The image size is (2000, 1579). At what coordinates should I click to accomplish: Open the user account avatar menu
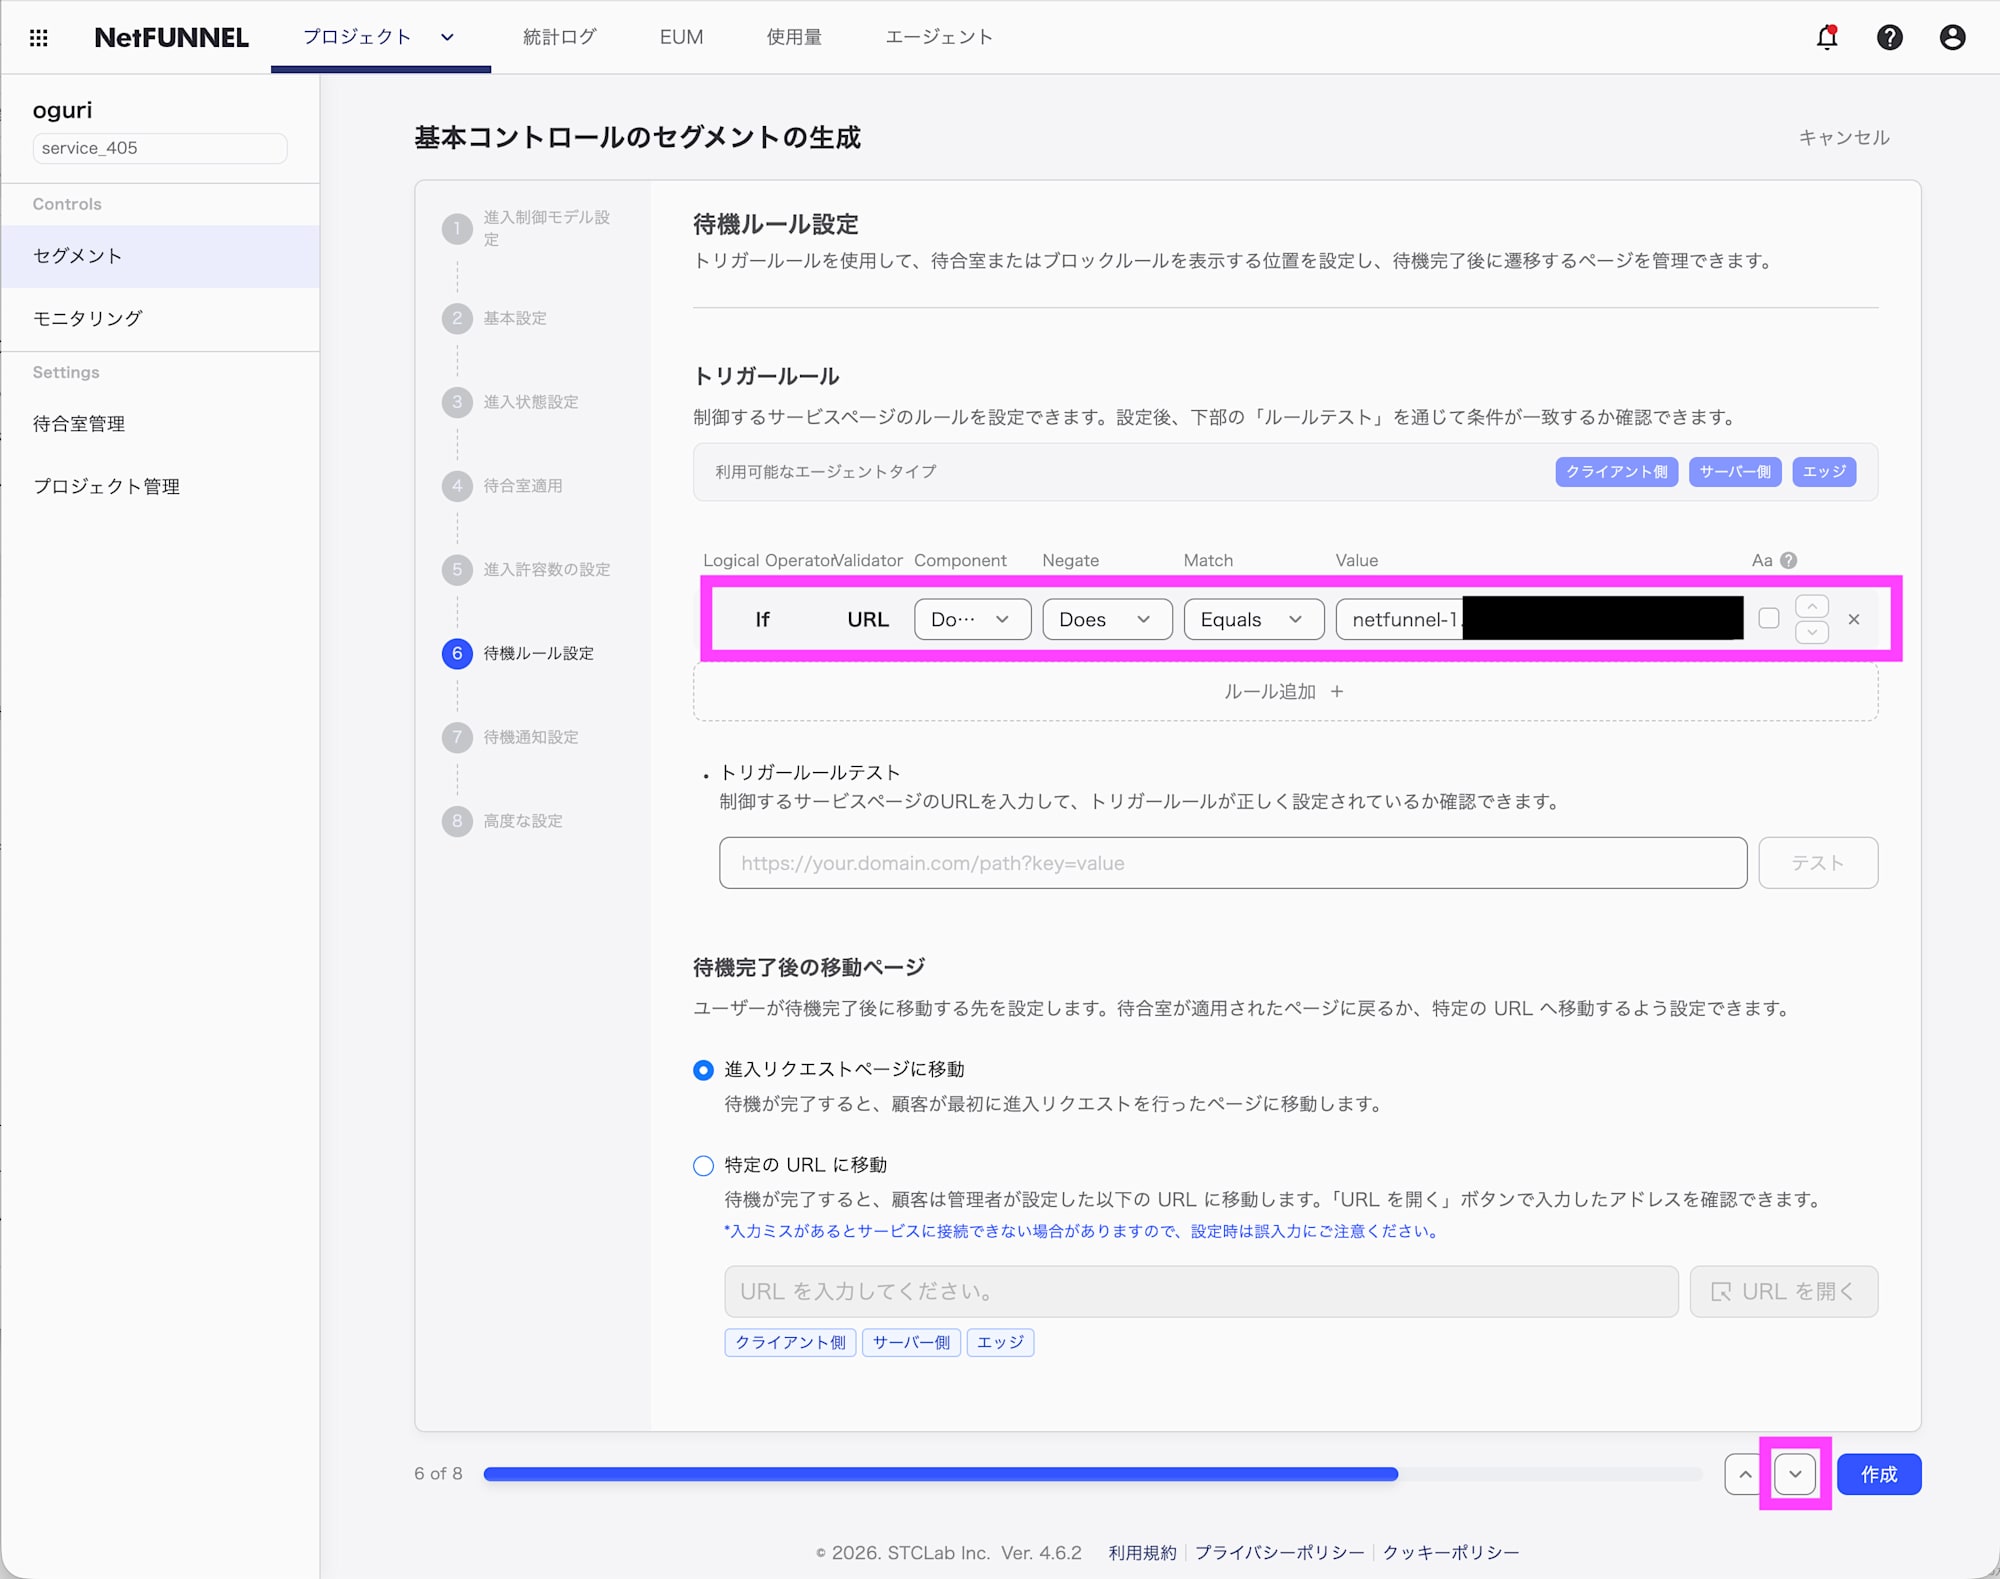click(1952, 37)
